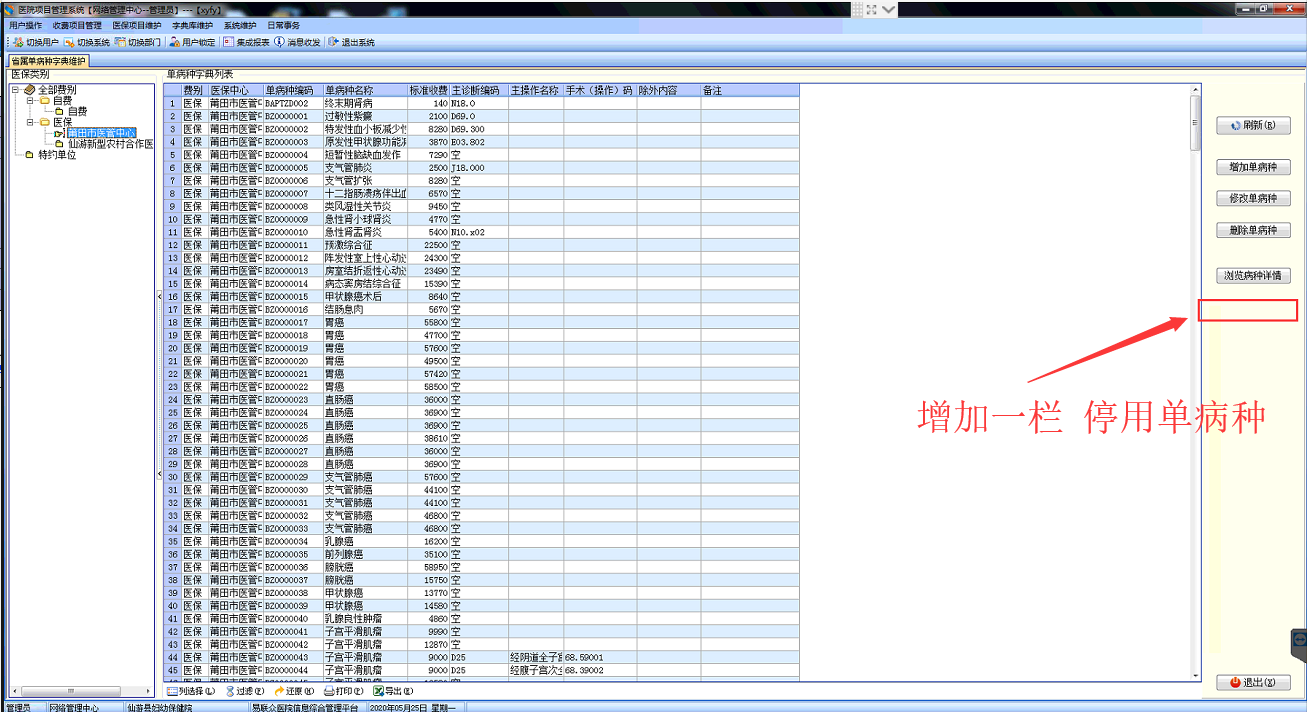The width and height of the screenshot is (1307, 712).
Task: Select the 省属单病种字典维护 tab
Action: (x=50, y=61)
